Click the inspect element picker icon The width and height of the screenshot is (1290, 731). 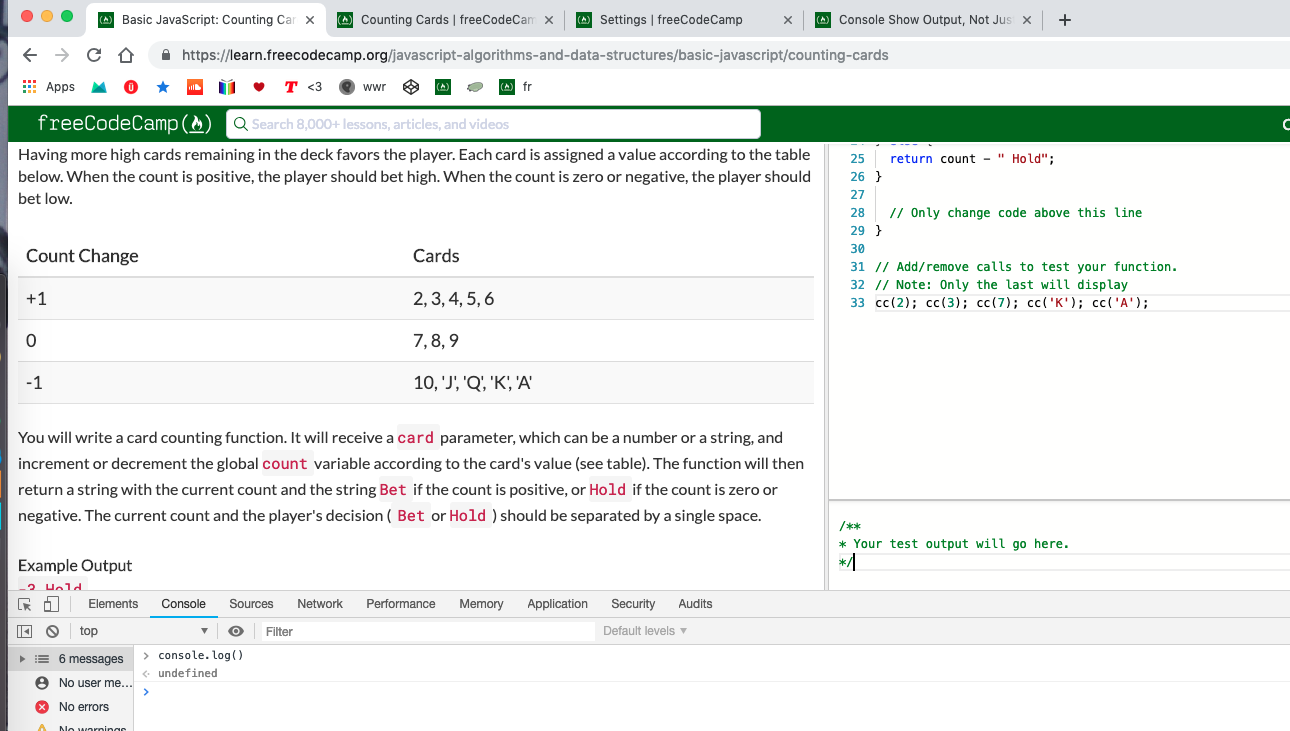click(x=25, y=604)
